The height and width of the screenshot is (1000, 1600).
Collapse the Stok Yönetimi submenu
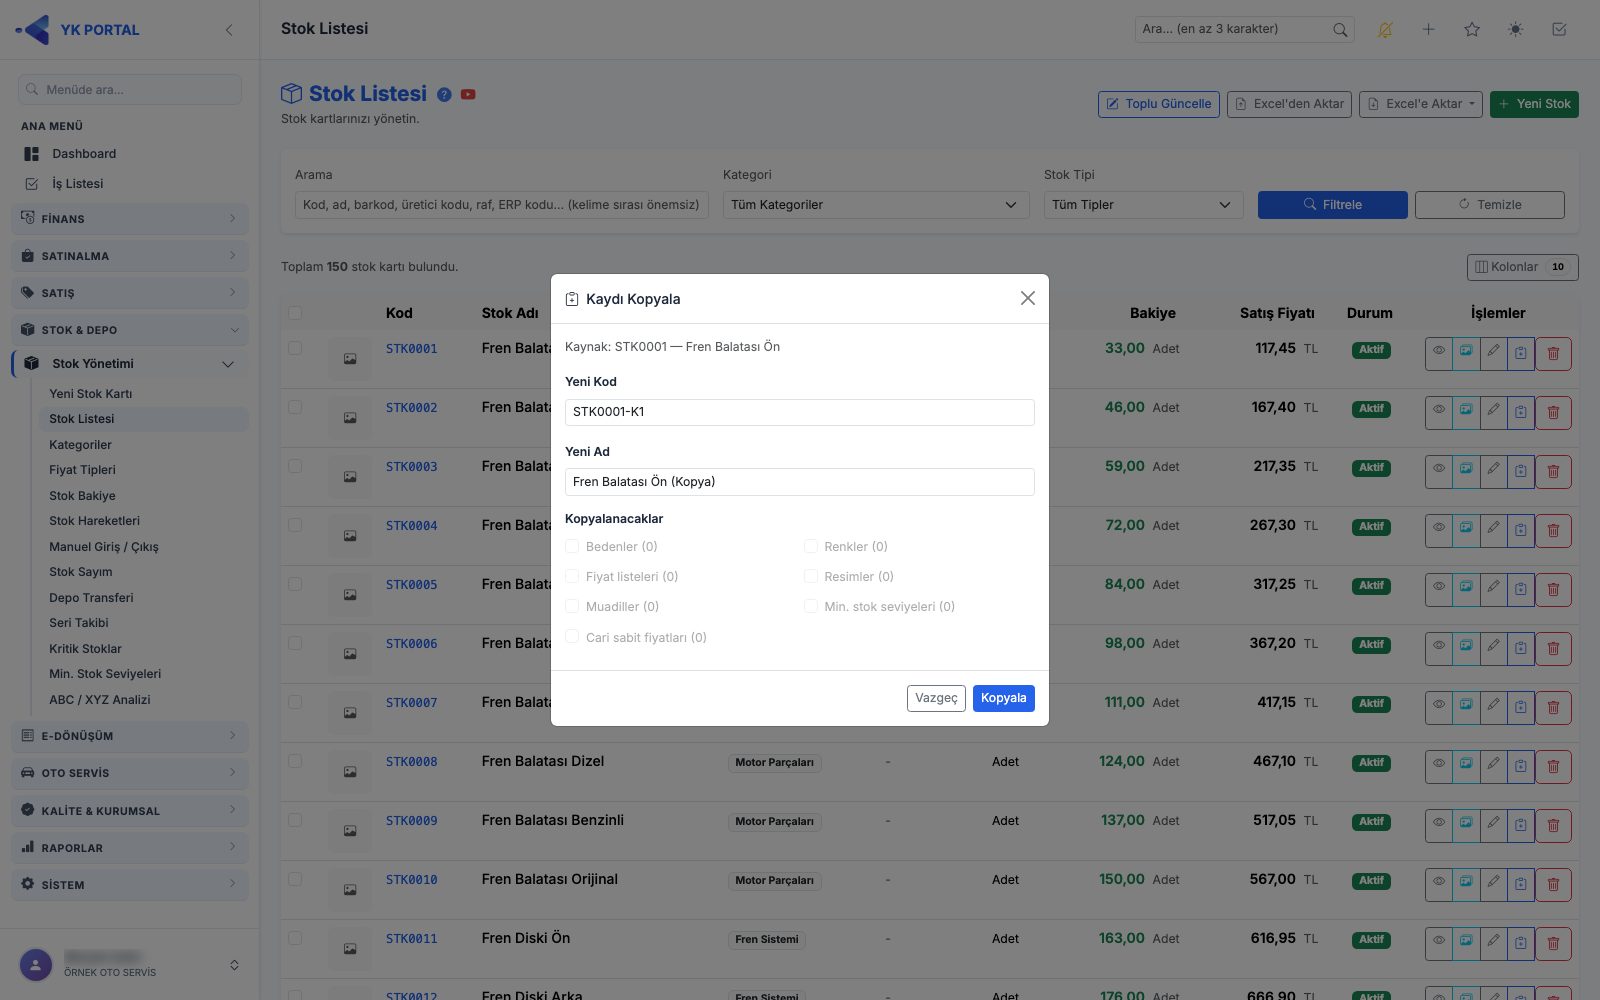pyautogui.click(x=130, y=364)
